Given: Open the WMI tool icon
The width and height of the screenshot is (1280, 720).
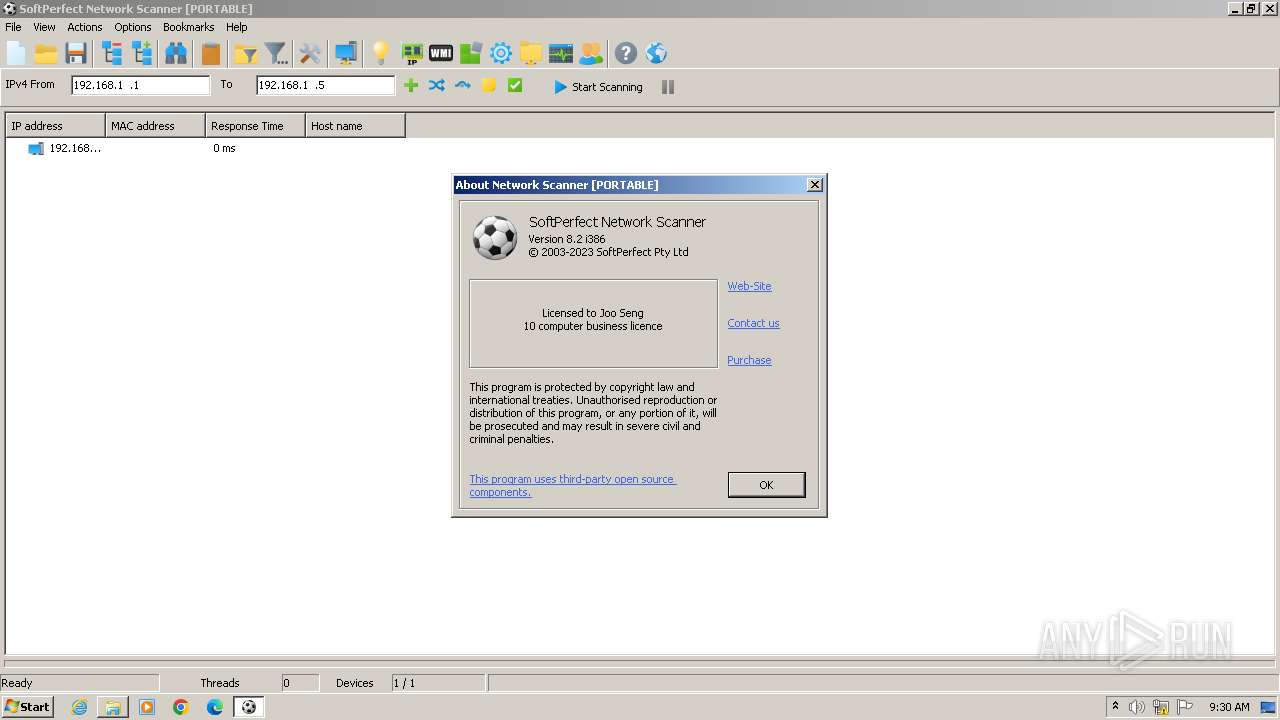Looking at the screenshot, I should (441, 53).
